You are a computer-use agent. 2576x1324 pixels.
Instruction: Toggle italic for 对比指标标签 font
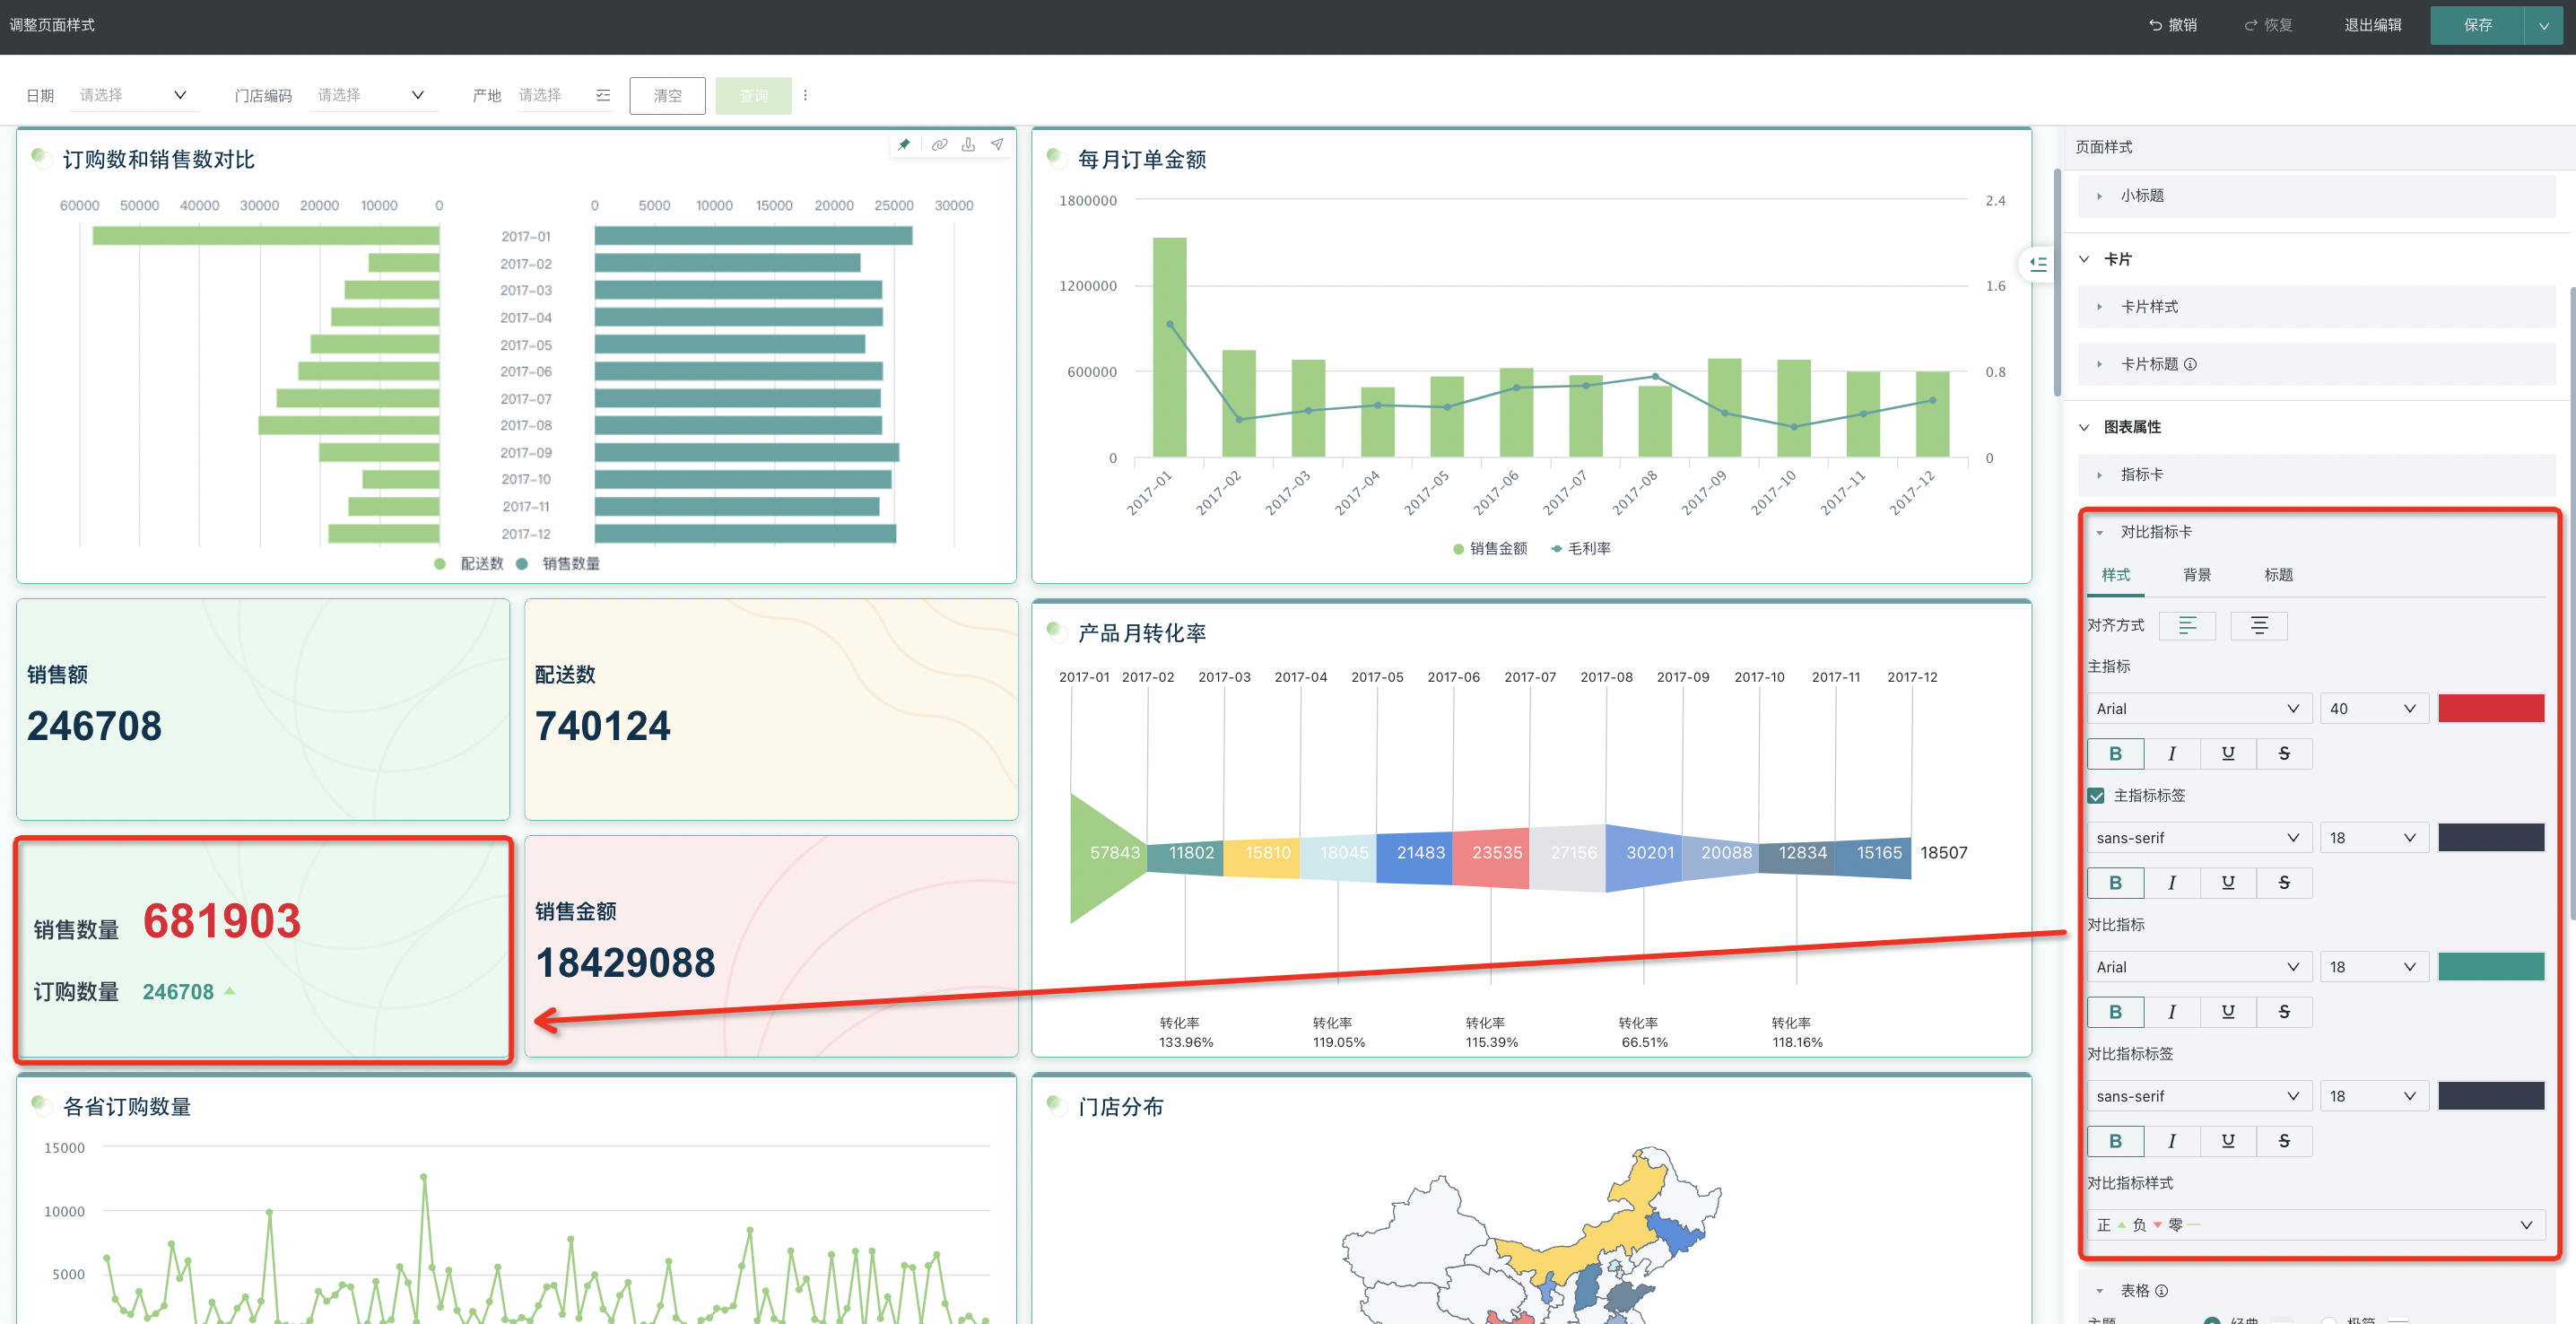tap(2171, 1141)
